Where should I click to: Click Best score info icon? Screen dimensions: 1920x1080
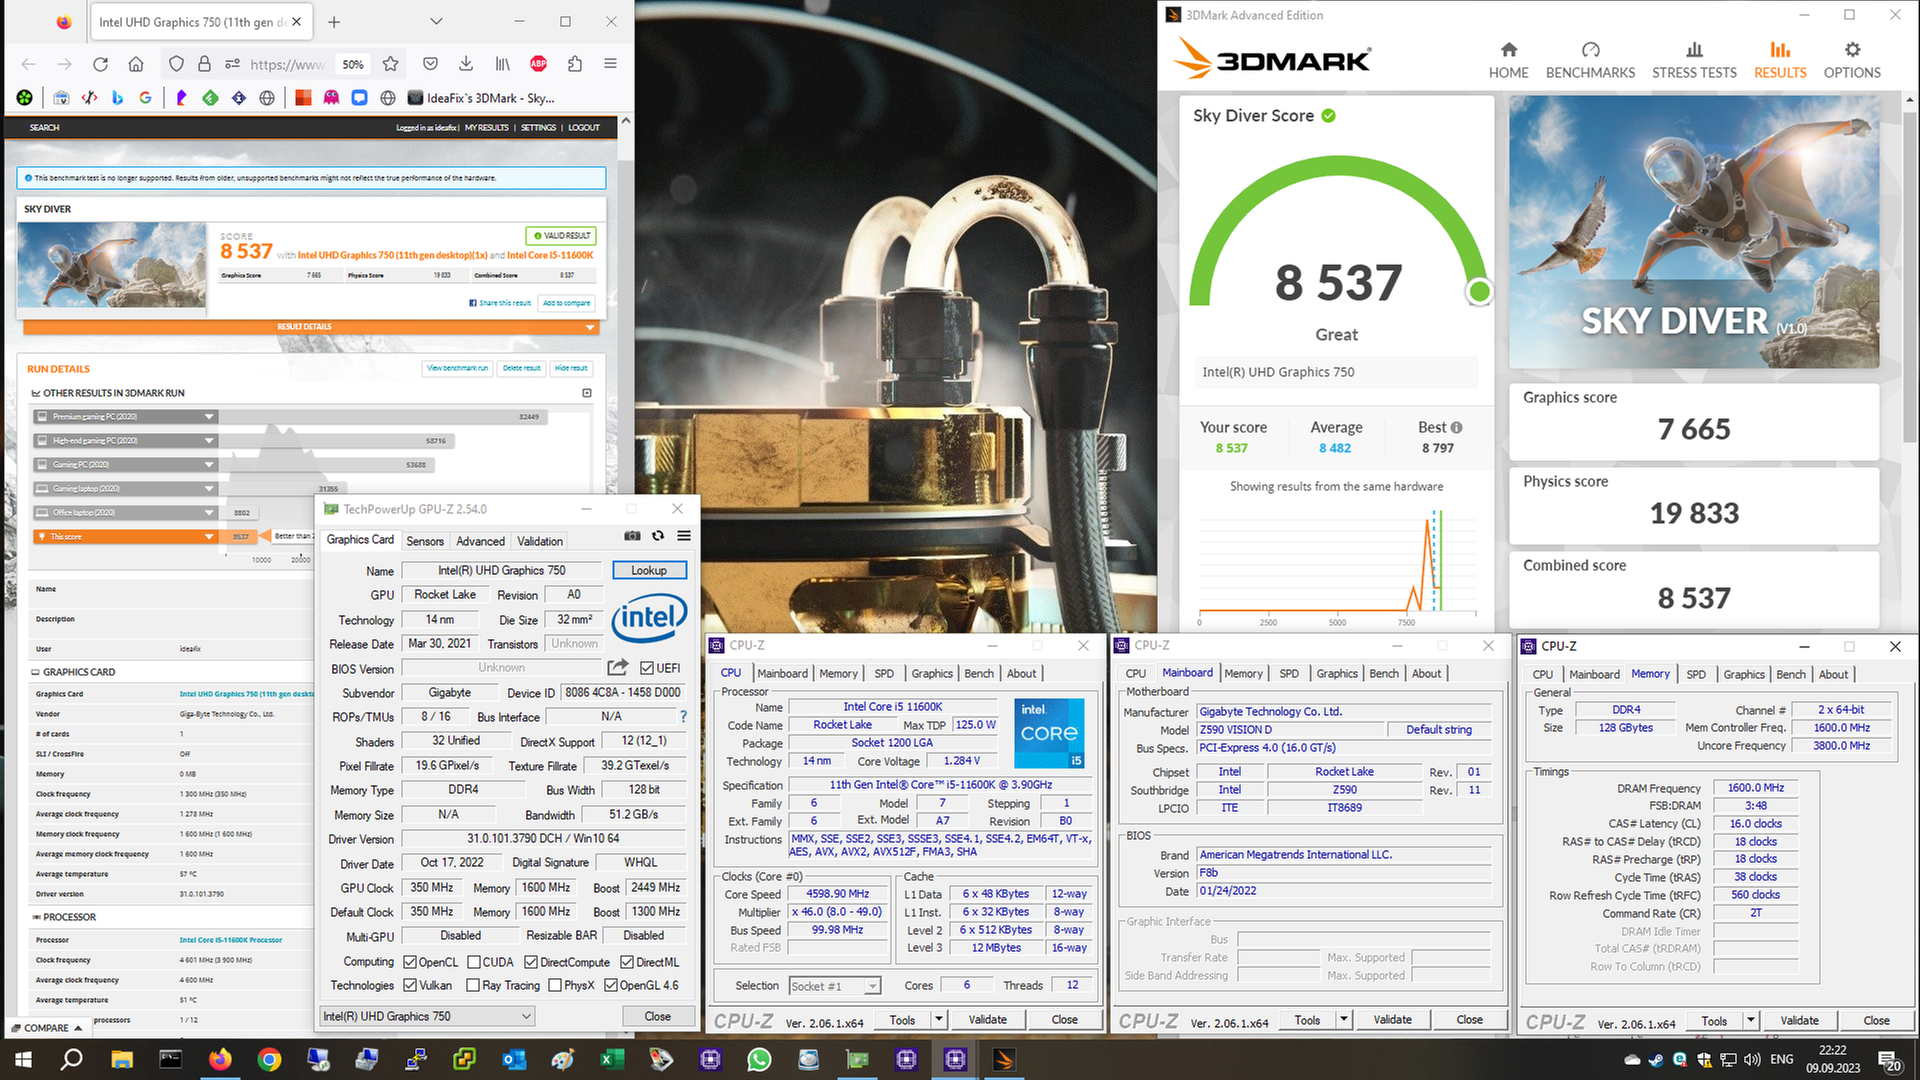(1456, 428)
